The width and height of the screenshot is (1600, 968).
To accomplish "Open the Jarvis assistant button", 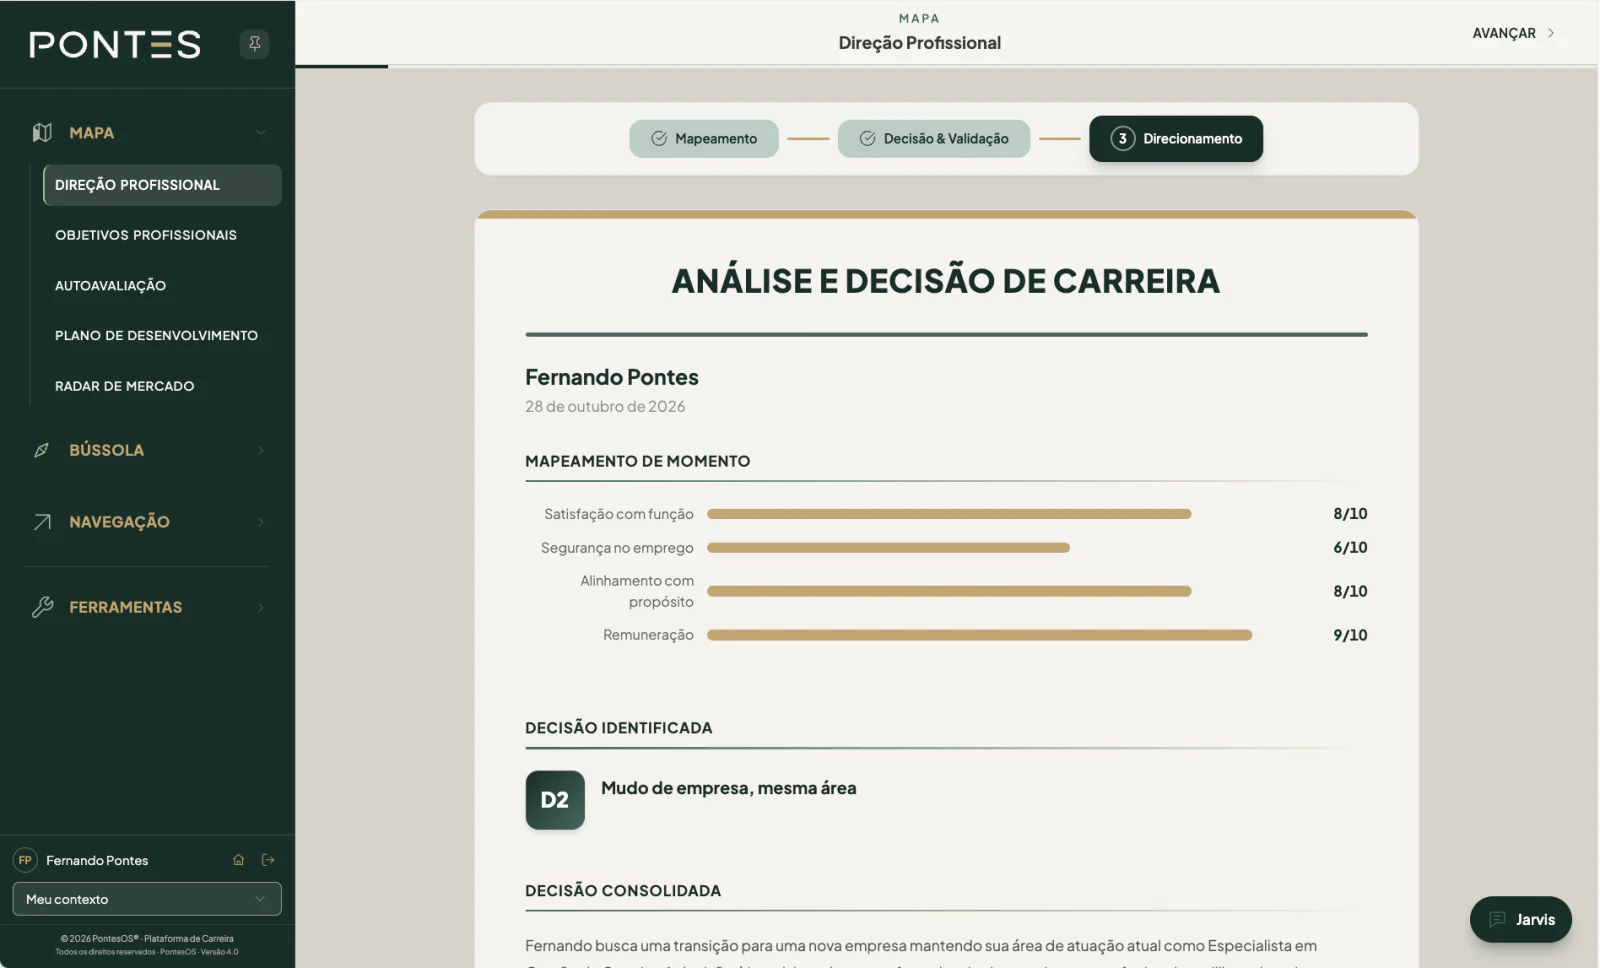I will (x=1521, y=920).
